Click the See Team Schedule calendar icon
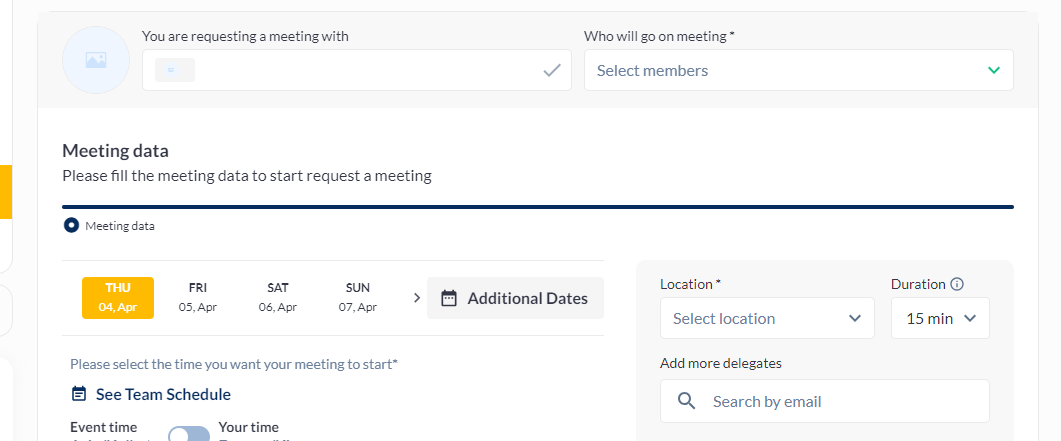1061x441 pixels. (79, 394)
